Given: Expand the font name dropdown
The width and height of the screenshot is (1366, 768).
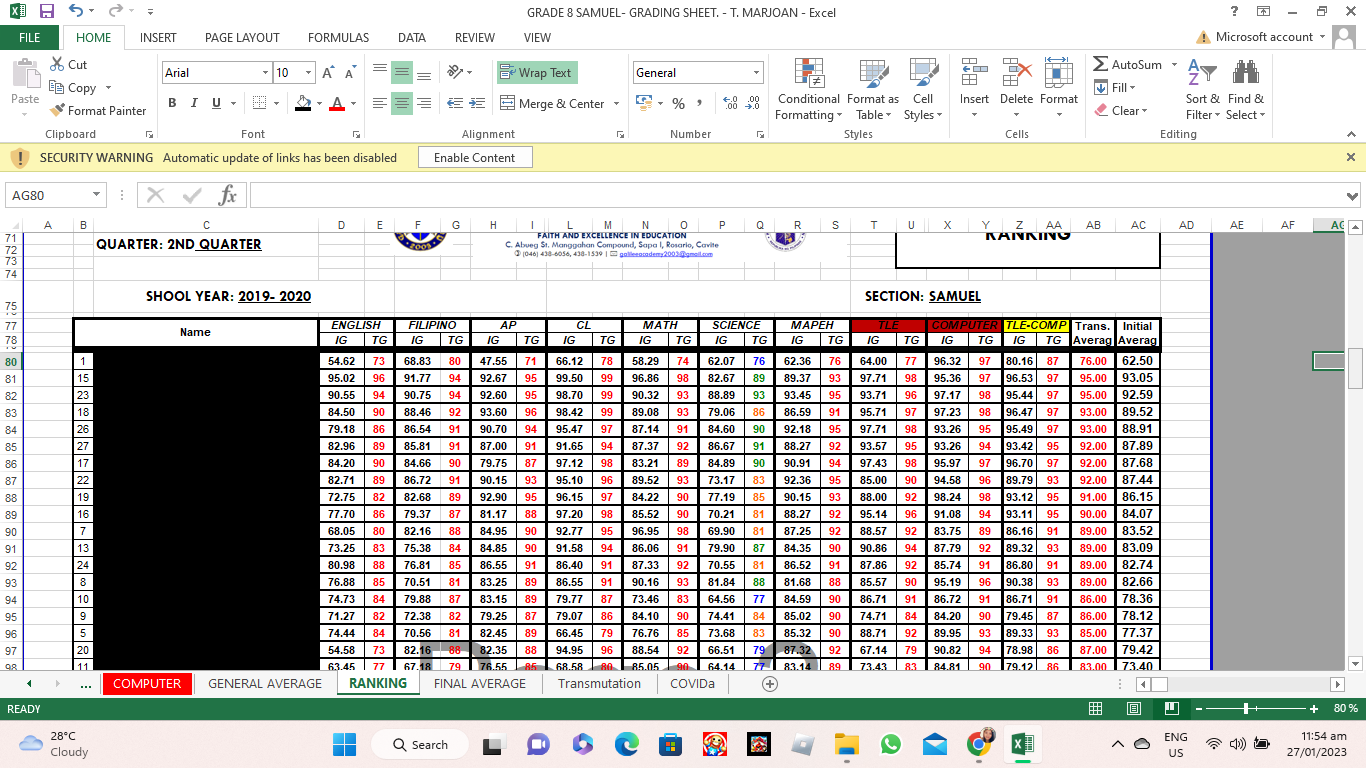Looking at the screenshot, I should (265, 73).
